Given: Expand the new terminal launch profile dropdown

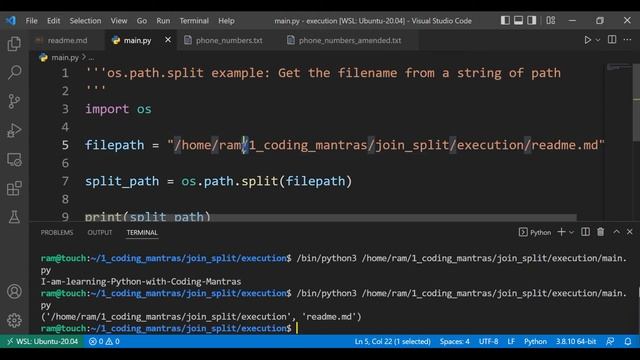Looking at the screenshot, I should 571,232.
